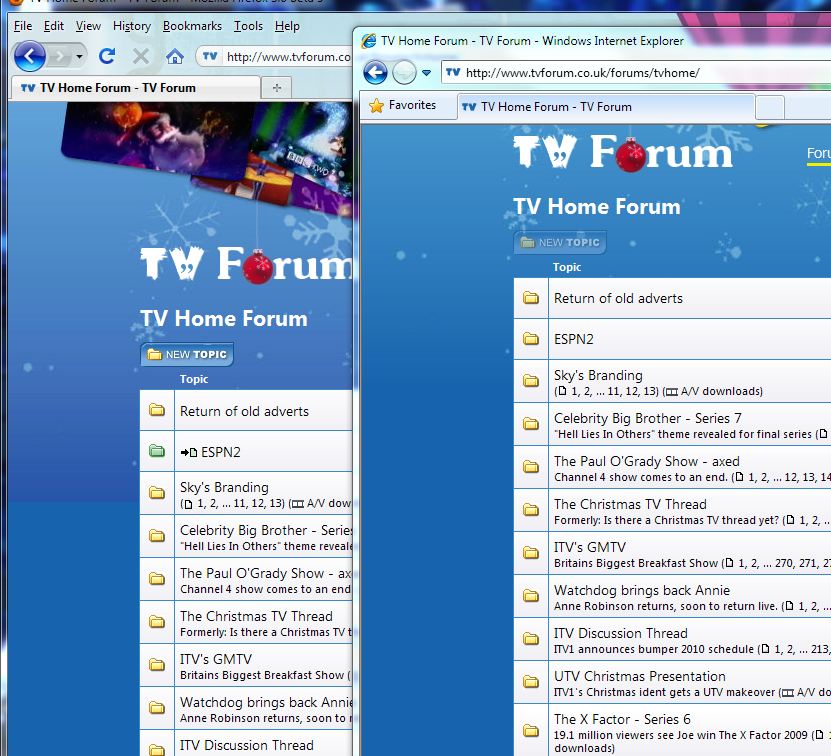Open Firefox back/forward history dropdown arrow

coord(79,56)
